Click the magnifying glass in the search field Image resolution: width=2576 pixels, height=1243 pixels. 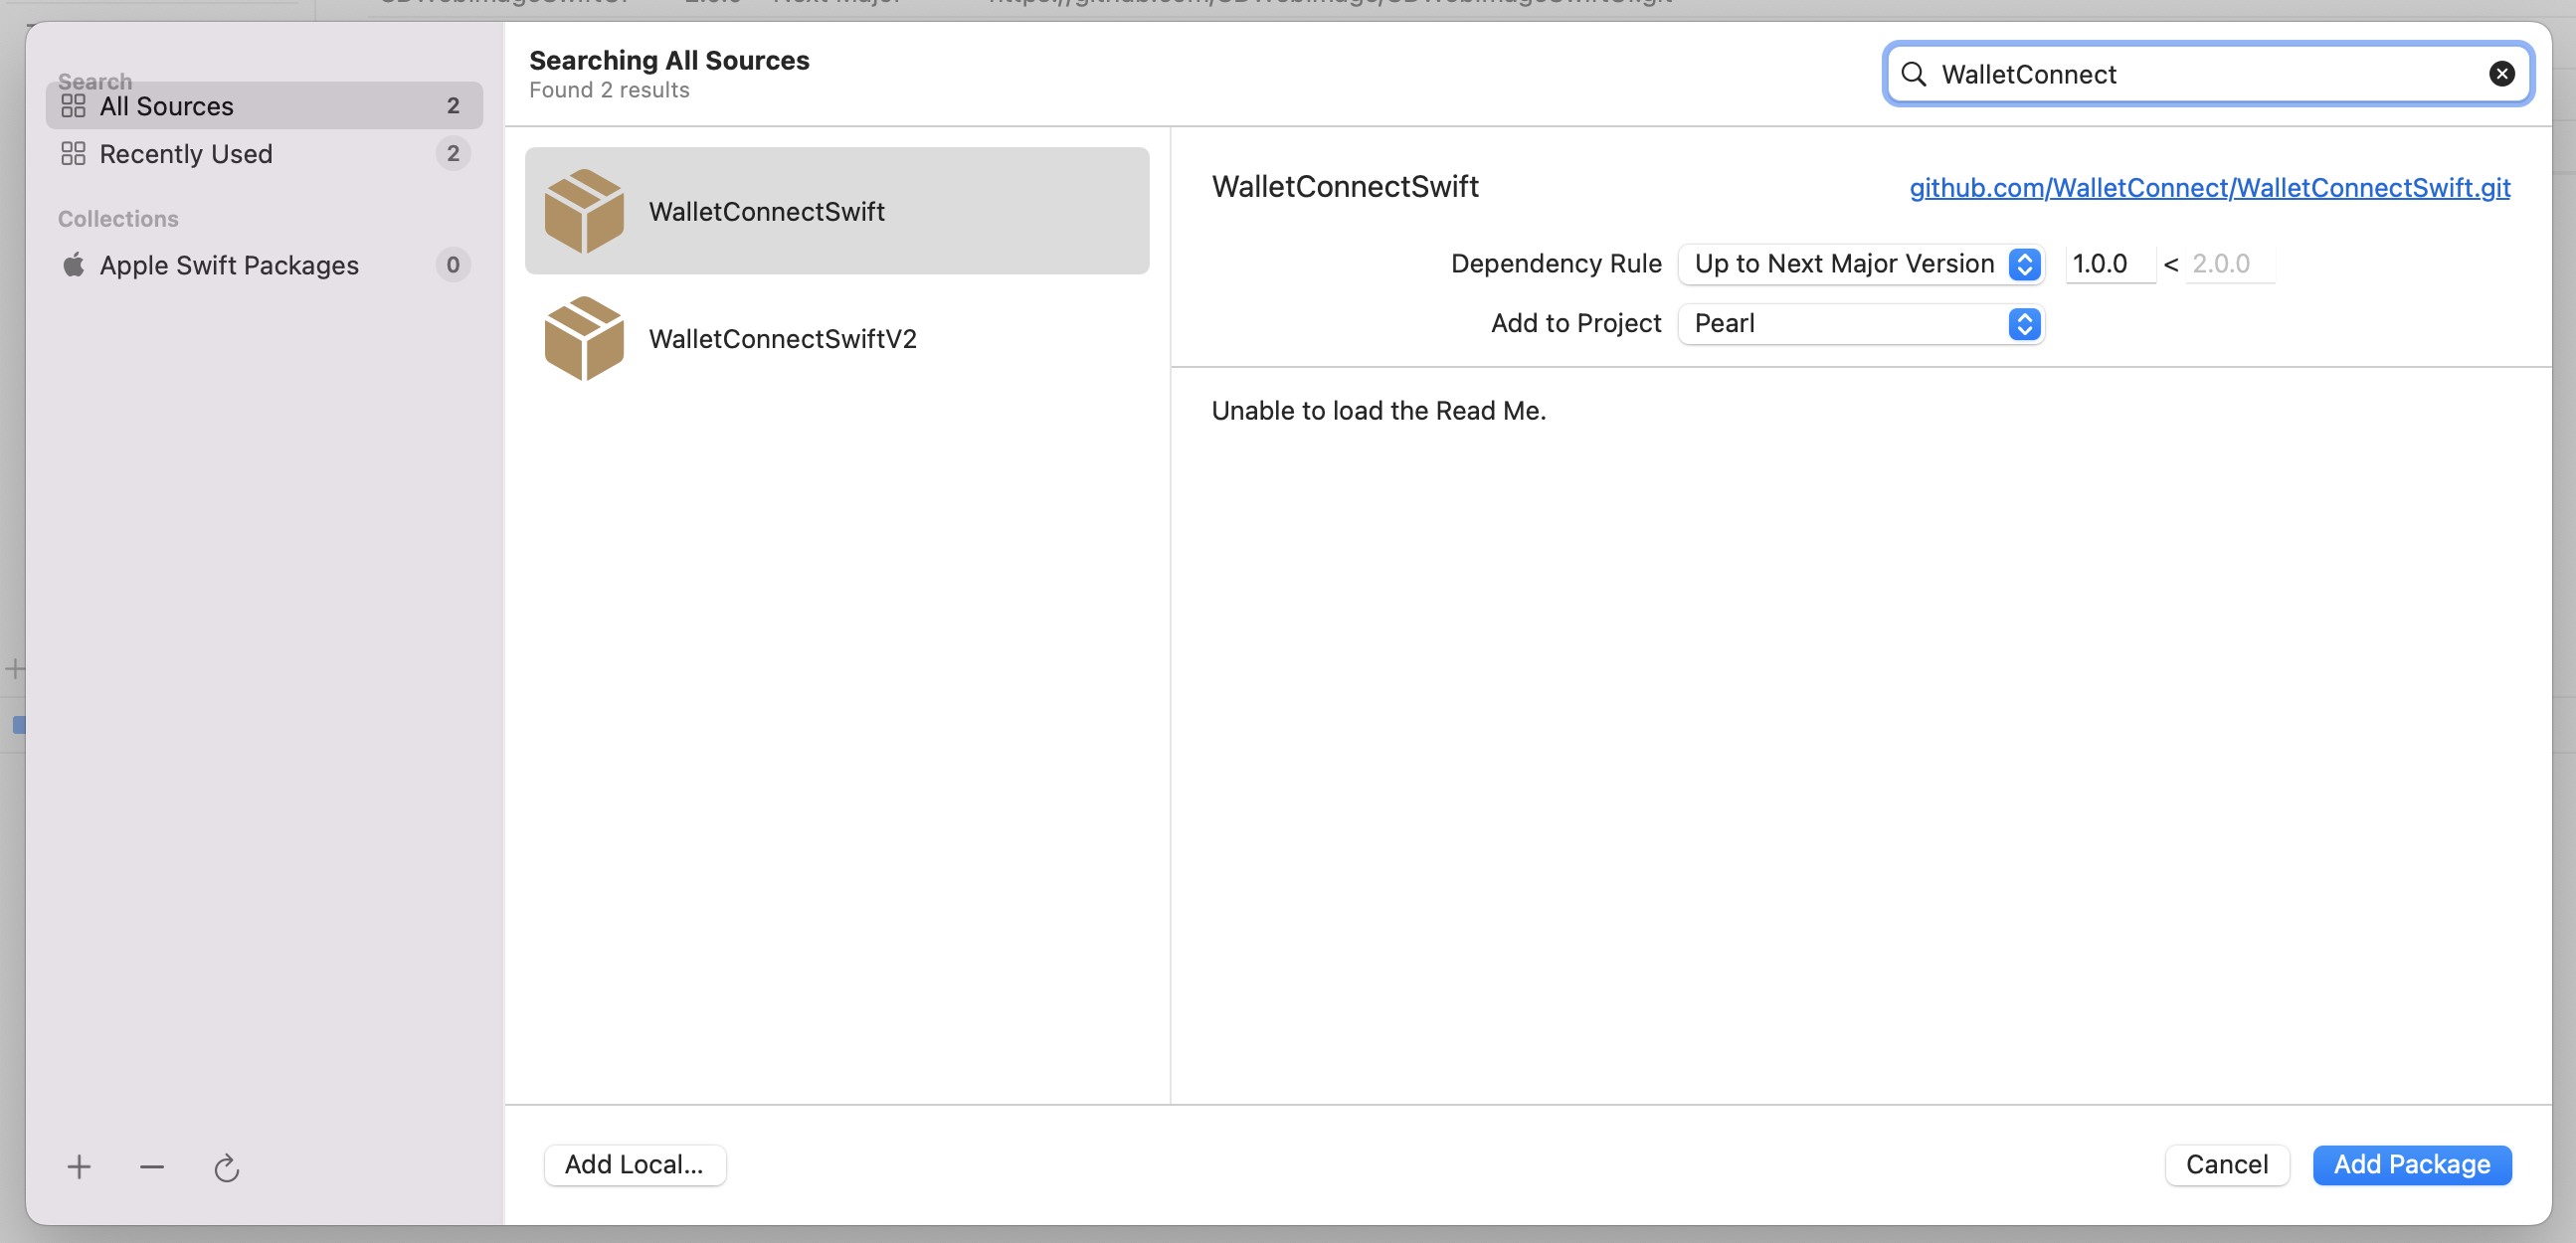pyautogui.click(x=1914, y=74)
